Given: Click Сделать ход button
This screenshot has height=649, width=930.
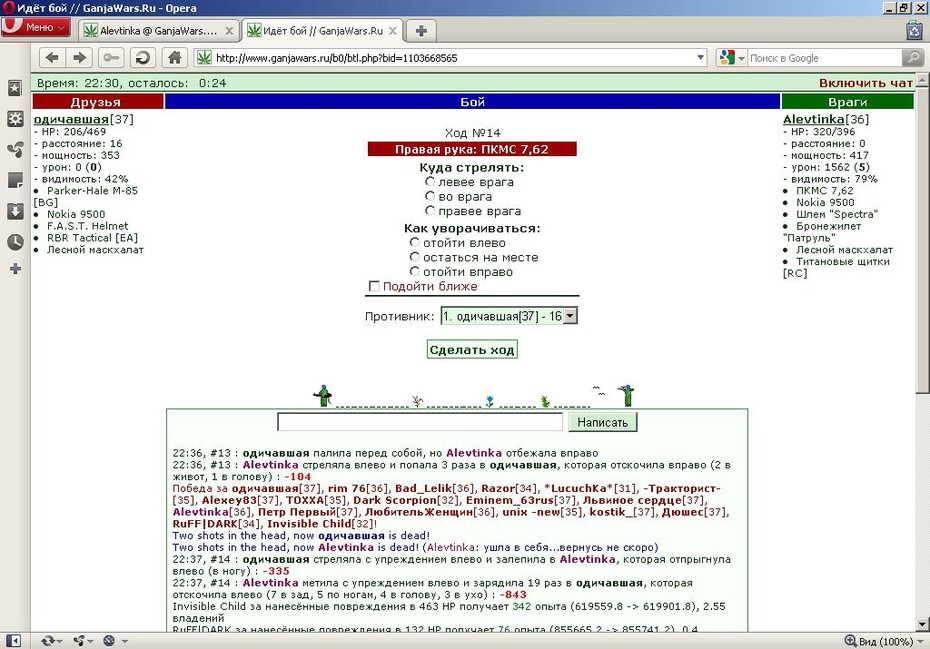Looking at the screenshot, I should coord(472,349).
